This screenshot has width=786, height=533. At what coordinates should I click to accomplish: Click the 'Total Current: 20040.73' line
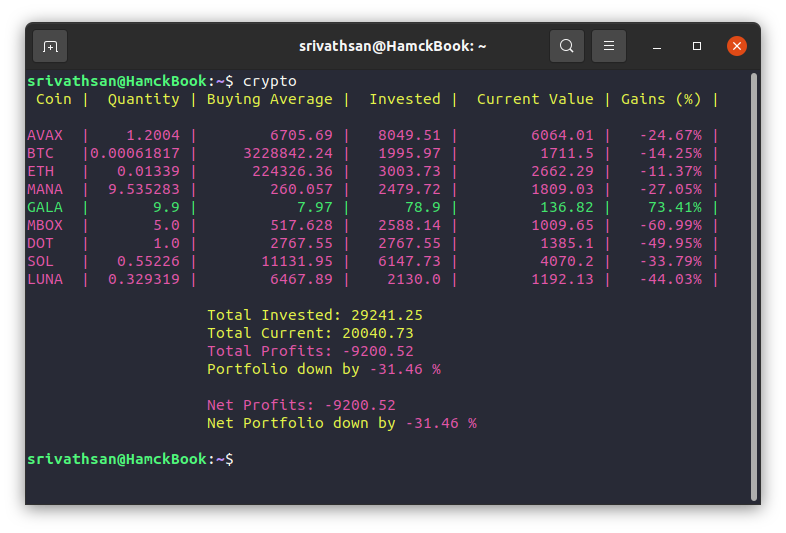[310, 333]
